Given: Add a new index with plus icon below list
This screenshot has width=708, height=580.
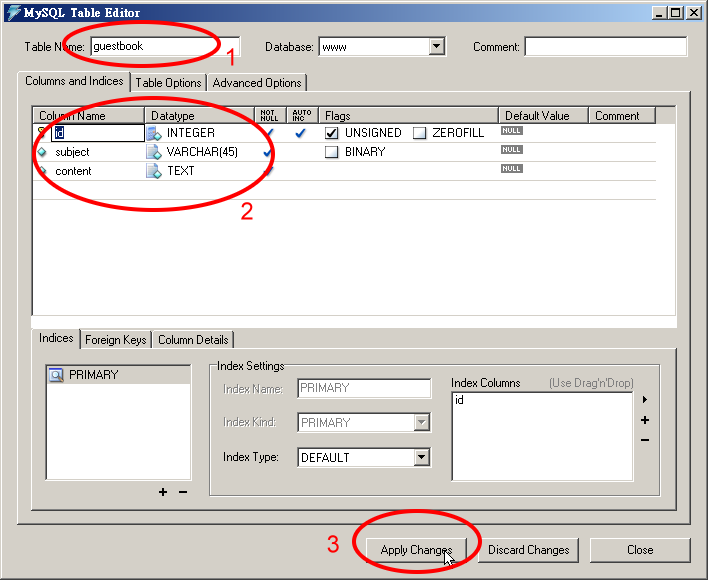Looking at the screenshot, I should pyautogui.click(x=163, y=491).
